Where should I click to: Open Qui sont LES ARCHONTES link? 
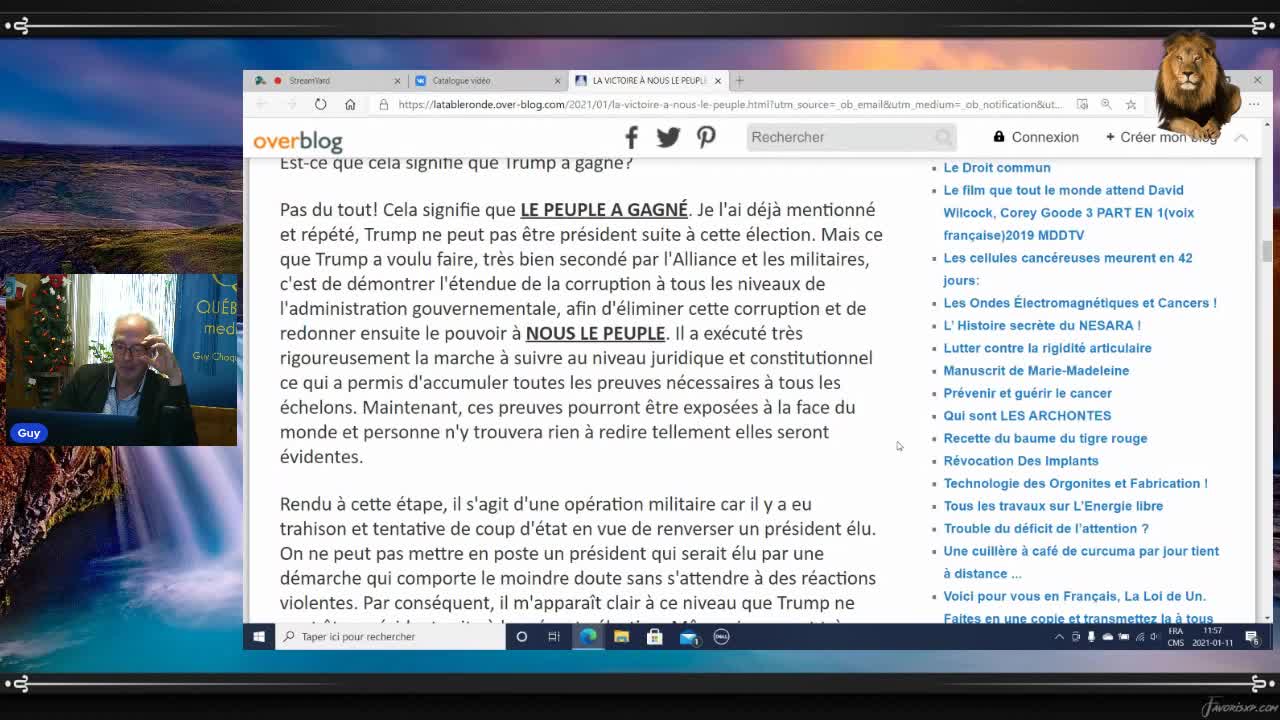tap(1027, 416)
